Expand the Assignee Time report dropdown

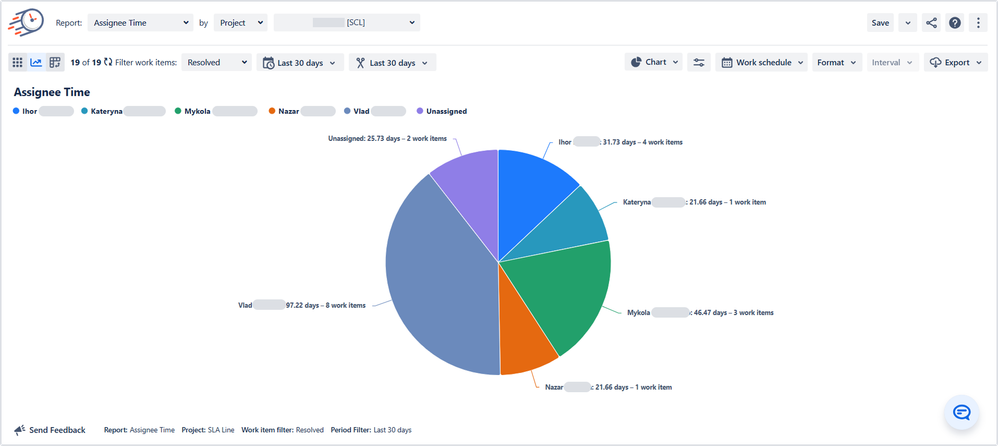pyautogui.click(x=140, y=23)
